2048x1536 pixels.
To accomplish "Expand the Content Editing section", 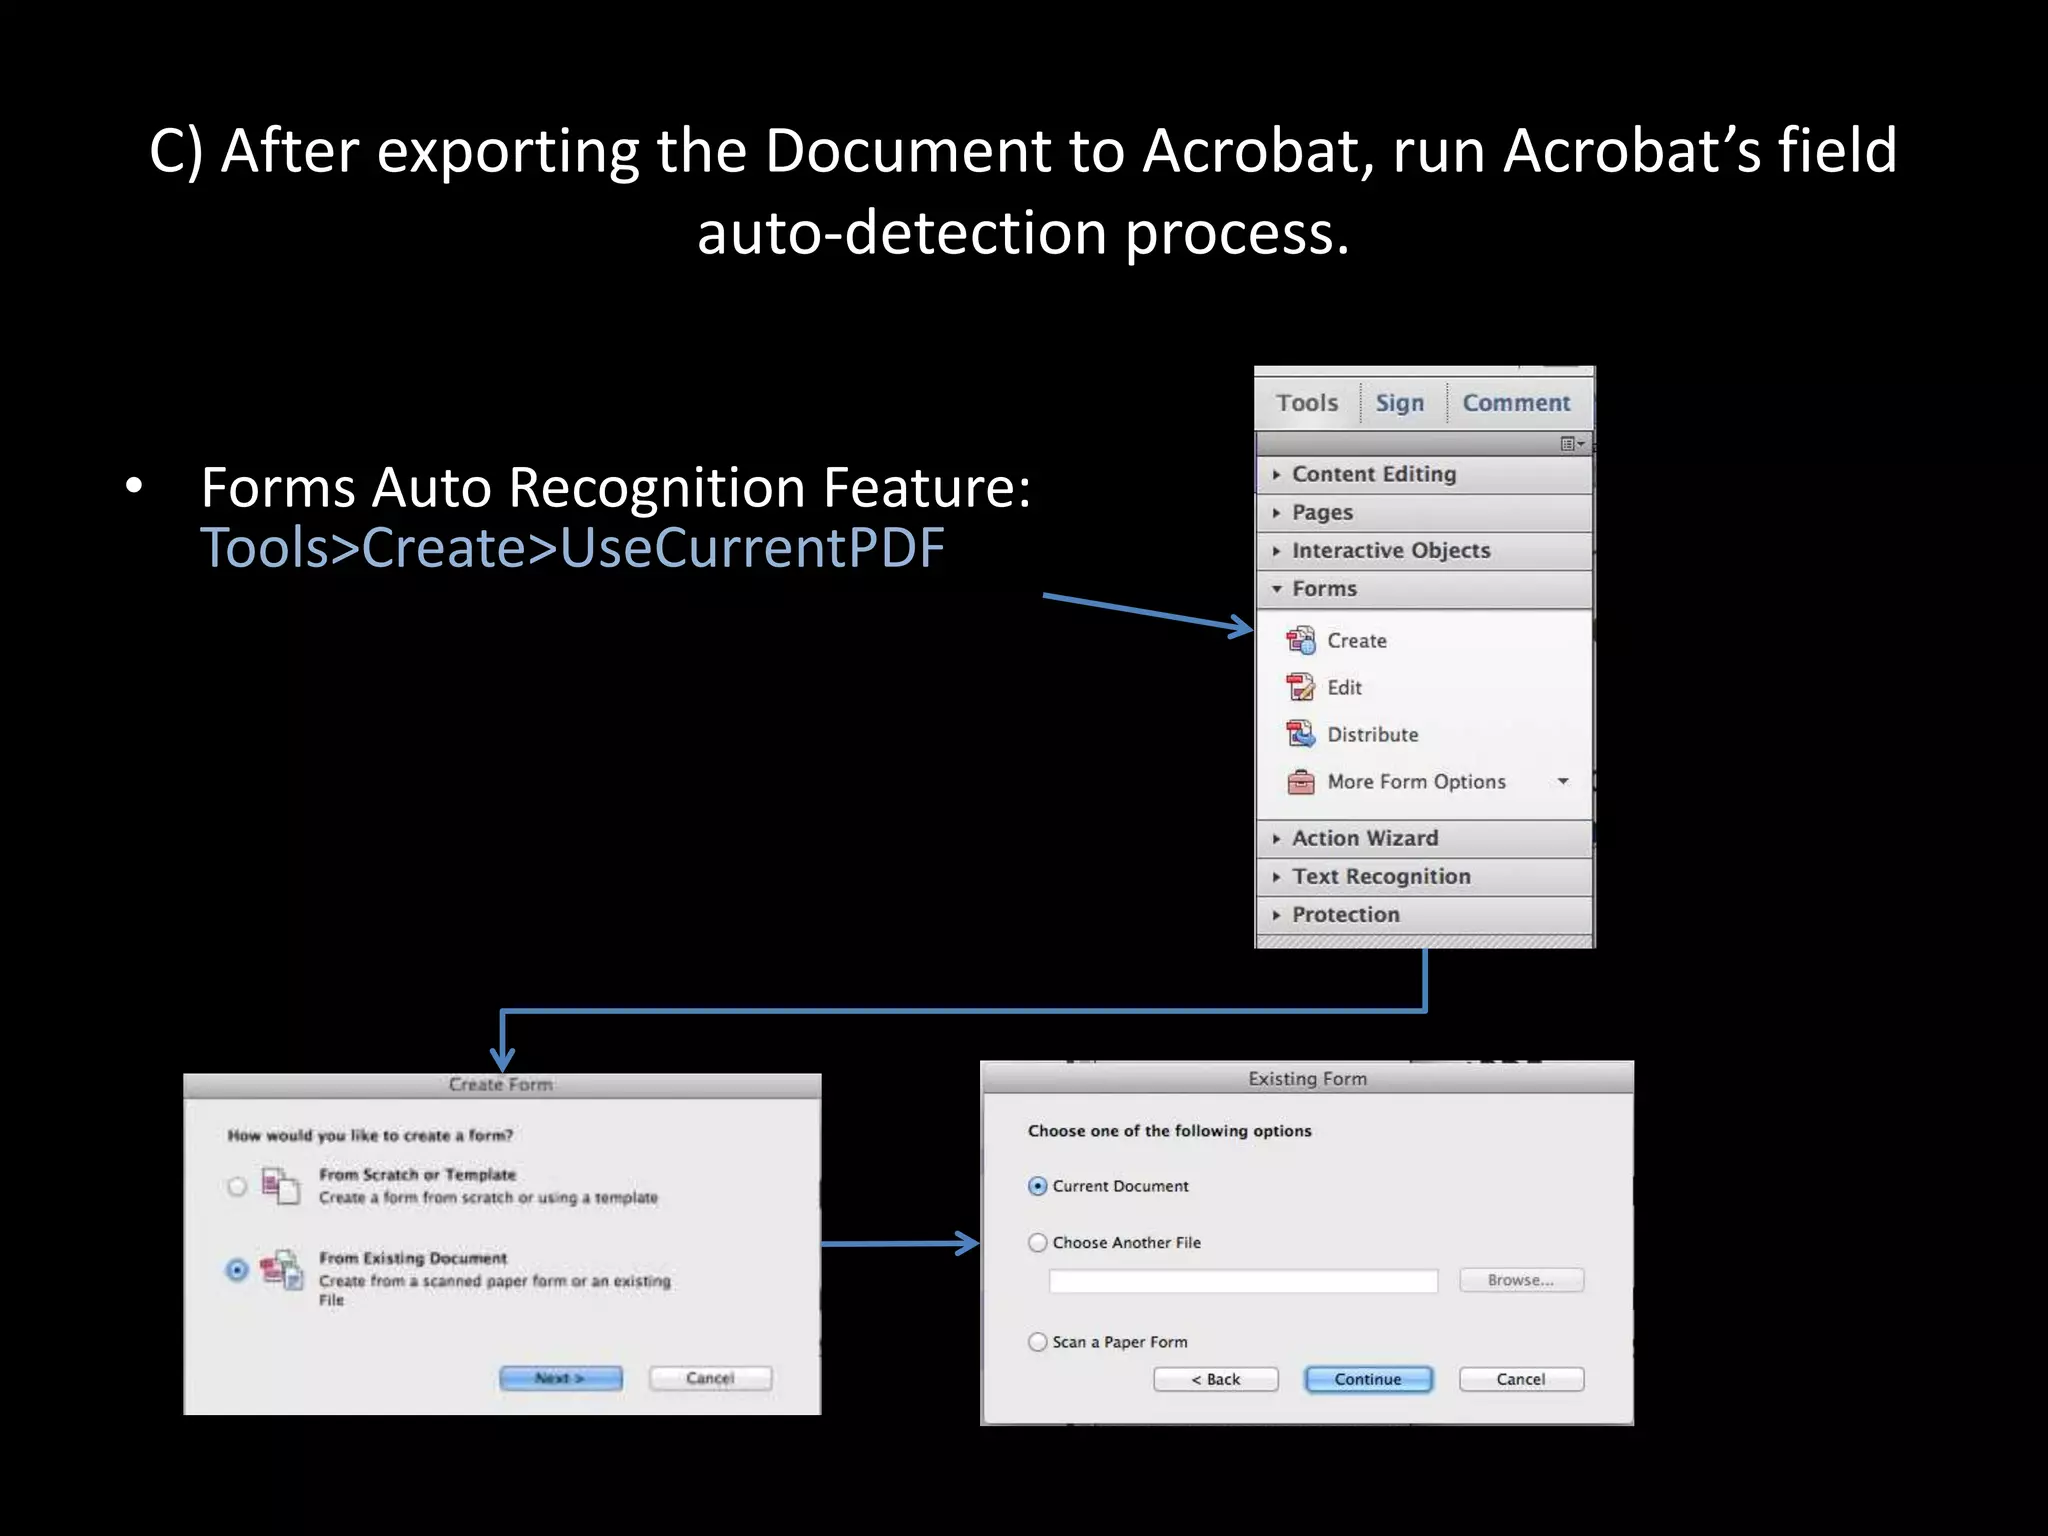I will [1373, 474].
